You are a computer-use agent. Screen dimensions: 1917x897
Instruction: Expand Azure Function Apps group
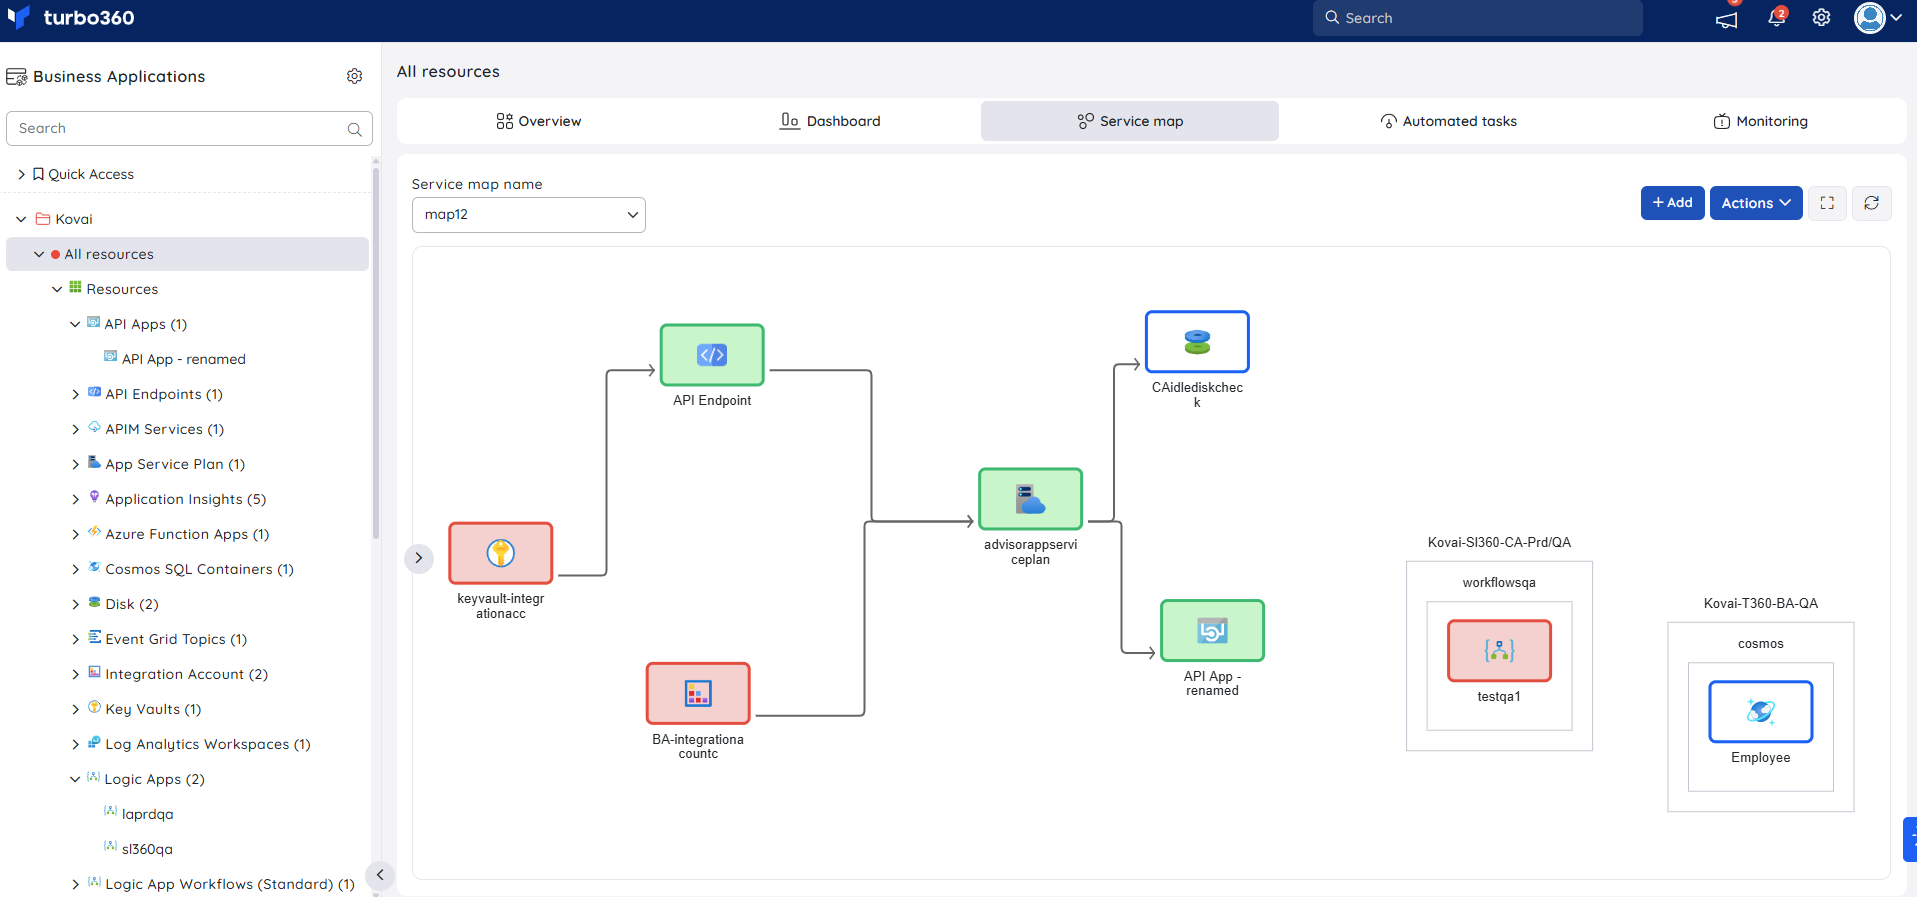[75, 534]
